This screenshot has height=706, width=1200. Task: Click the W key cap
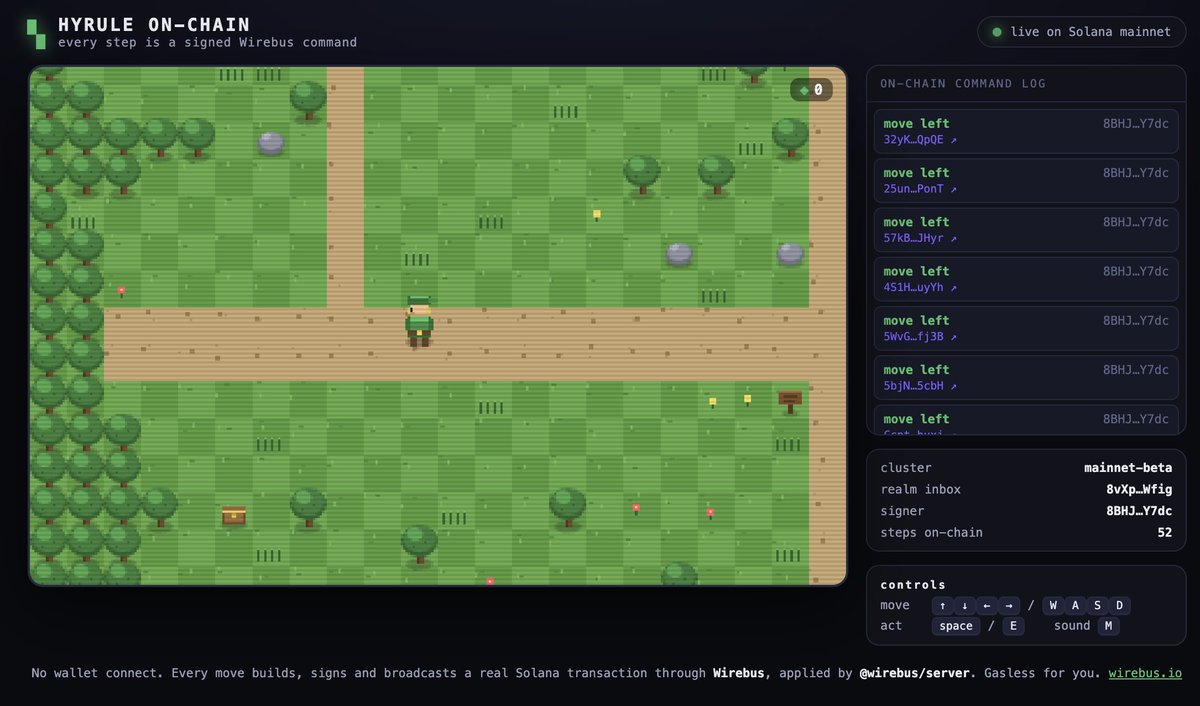1053,605
